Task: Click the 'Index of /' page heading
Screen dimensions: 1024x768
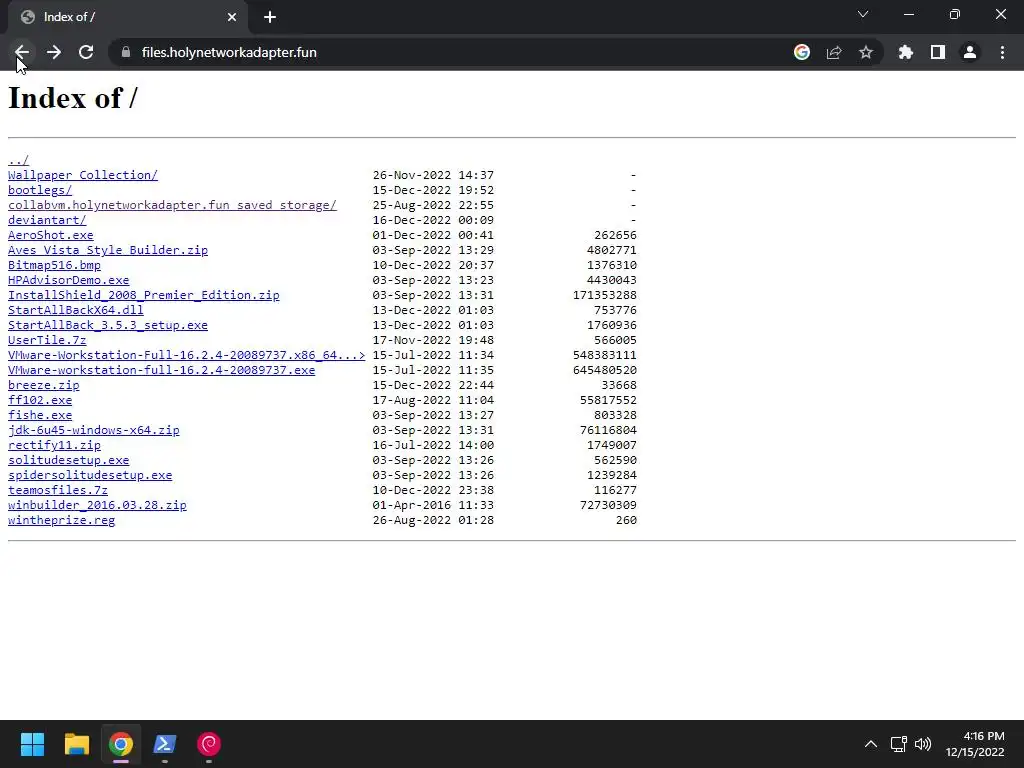Action: point(72,99)
